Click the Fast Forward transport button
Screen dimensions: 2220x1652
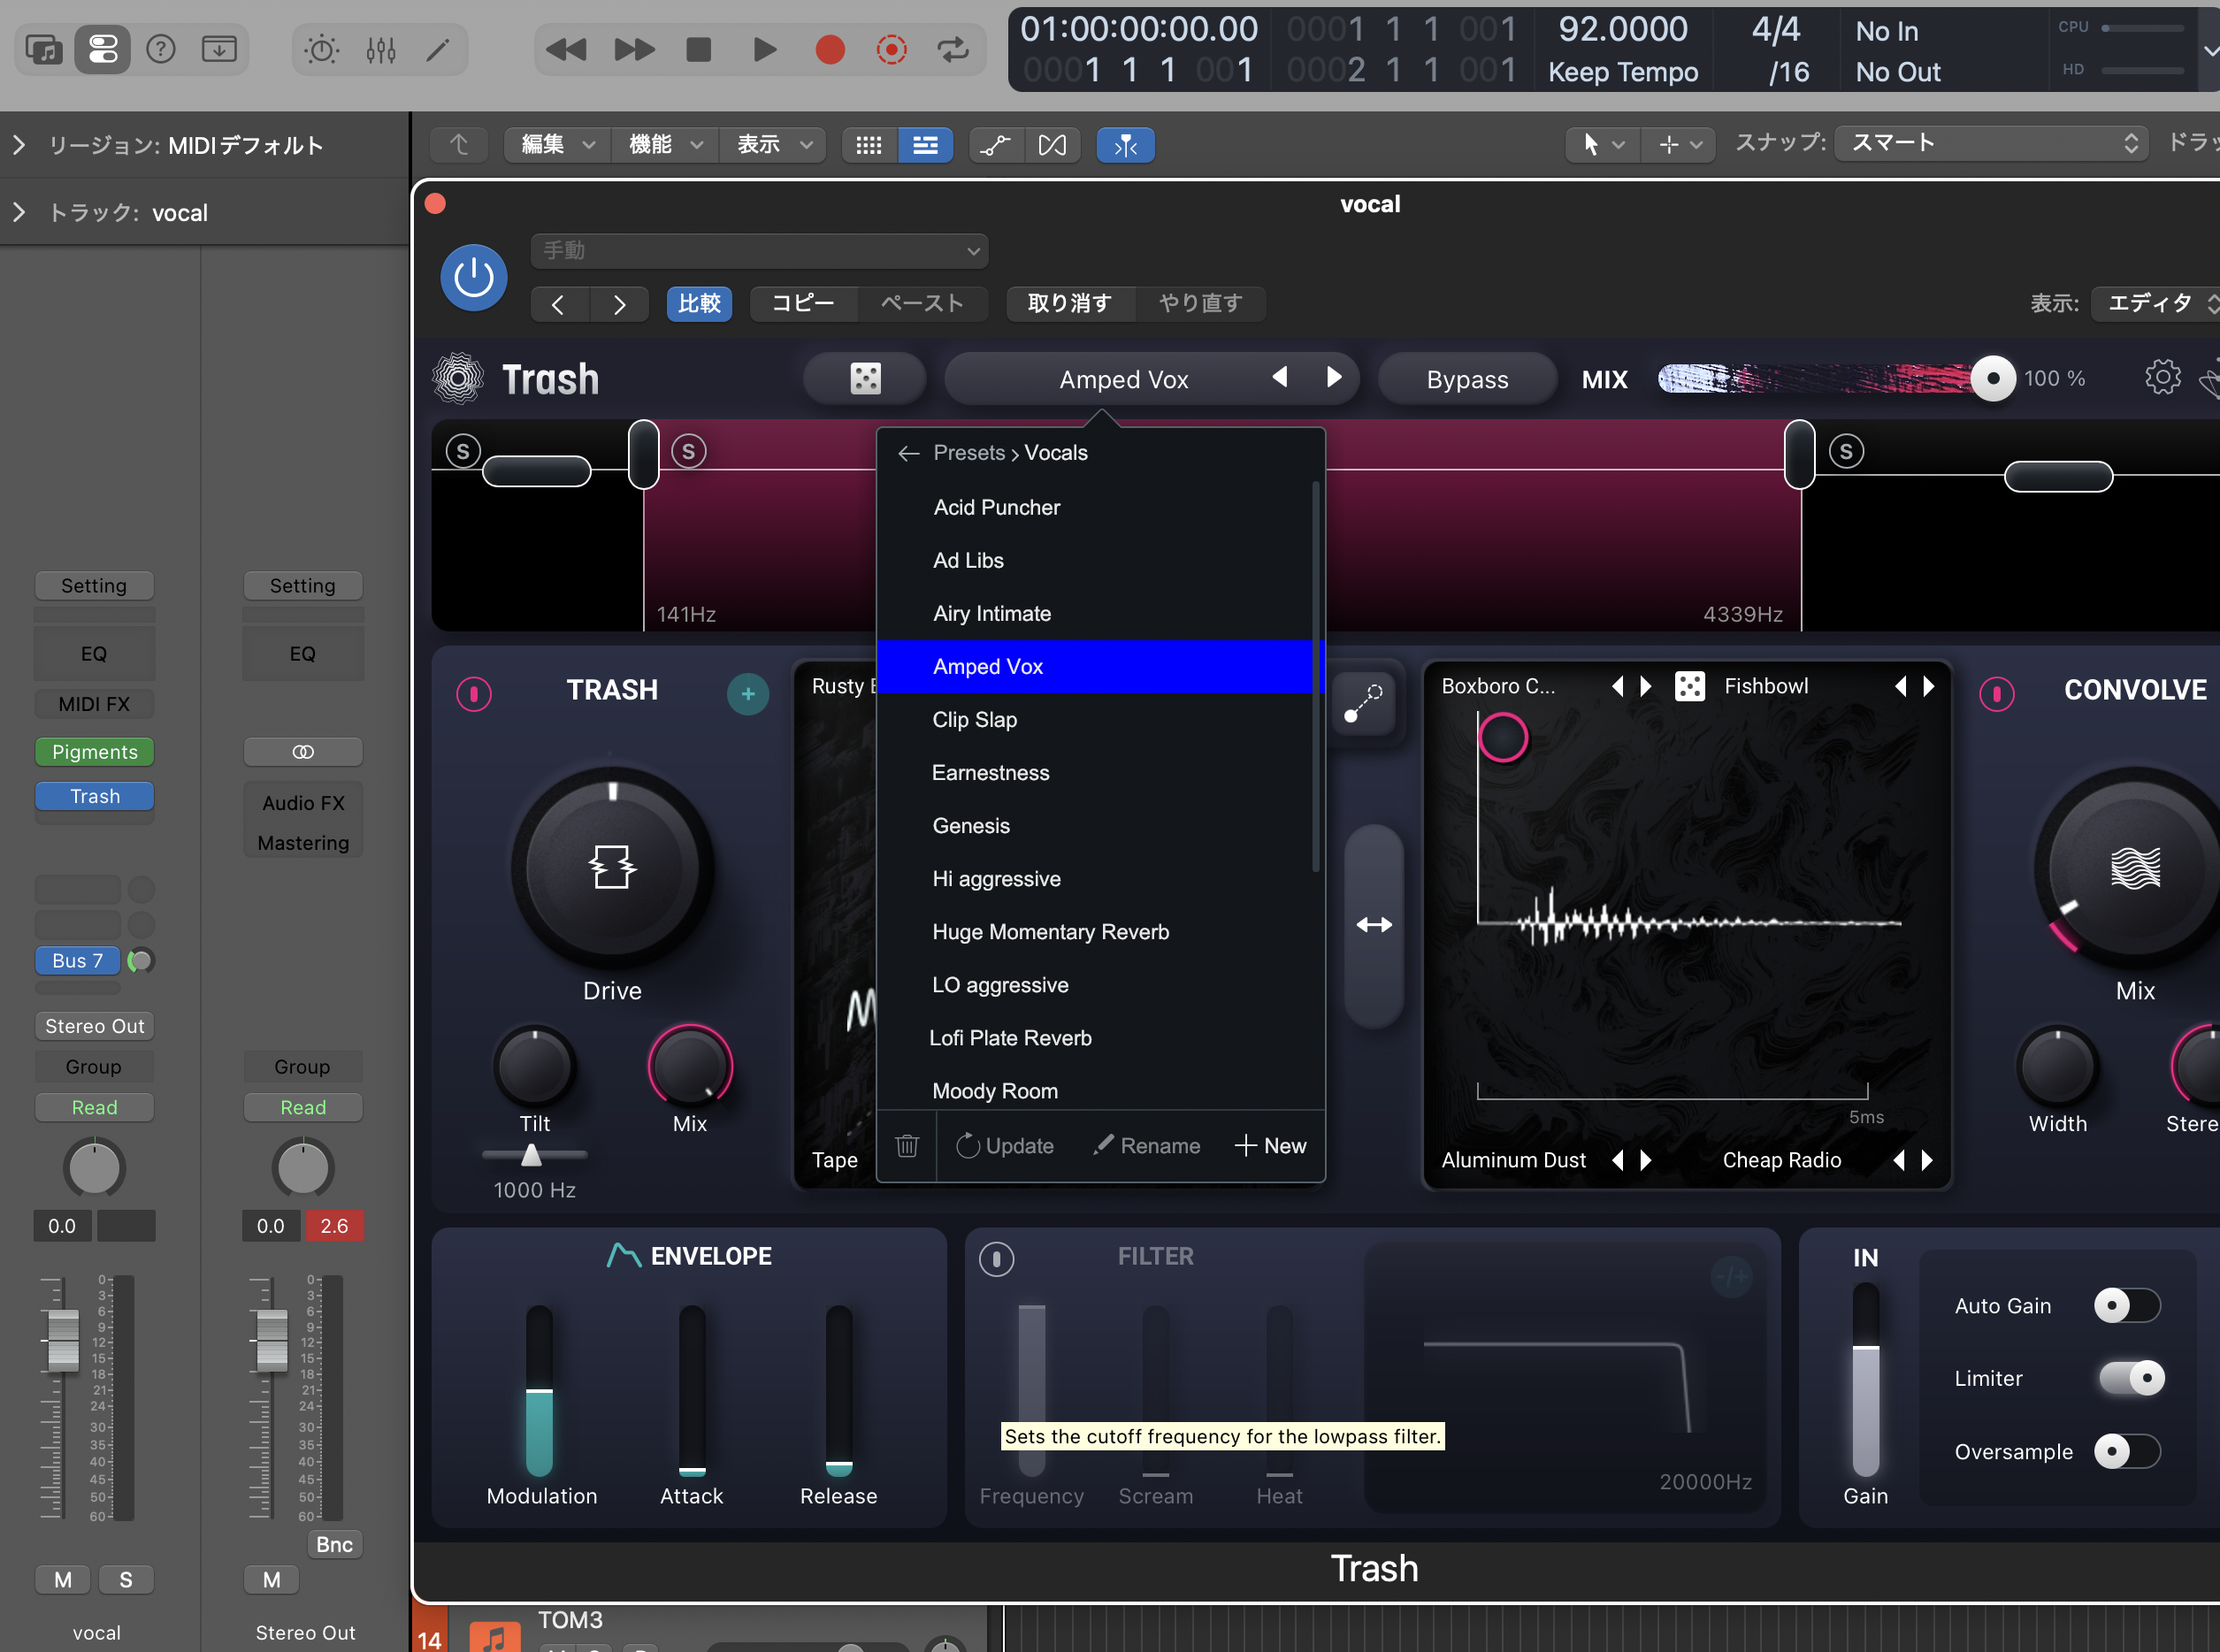[x=635, y=49]
